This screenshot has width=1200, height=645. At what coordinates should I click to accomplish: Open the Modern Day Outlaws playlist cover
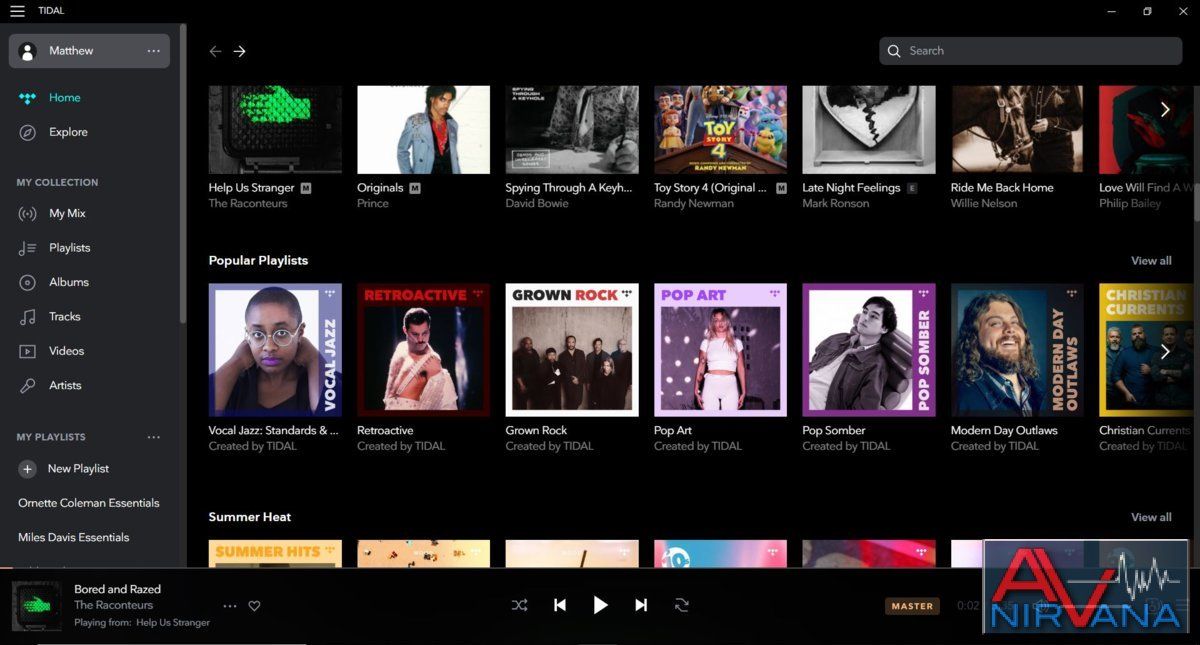(1018, 350)
